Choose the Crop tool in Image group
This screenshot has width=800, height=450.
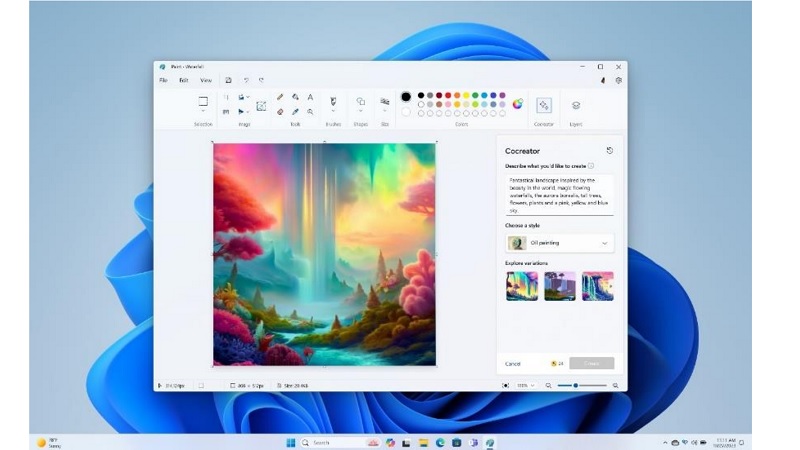[226, 97]
